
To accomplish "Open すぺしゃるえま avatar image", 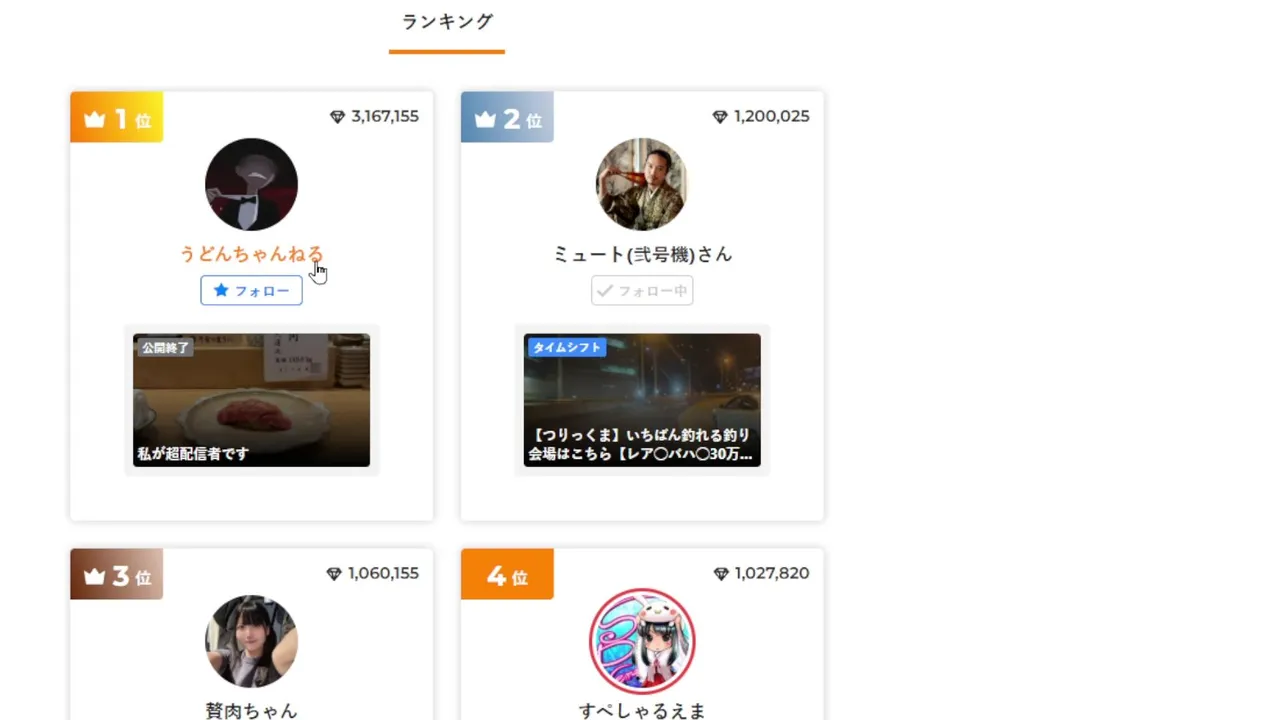I will pos(642,641).
